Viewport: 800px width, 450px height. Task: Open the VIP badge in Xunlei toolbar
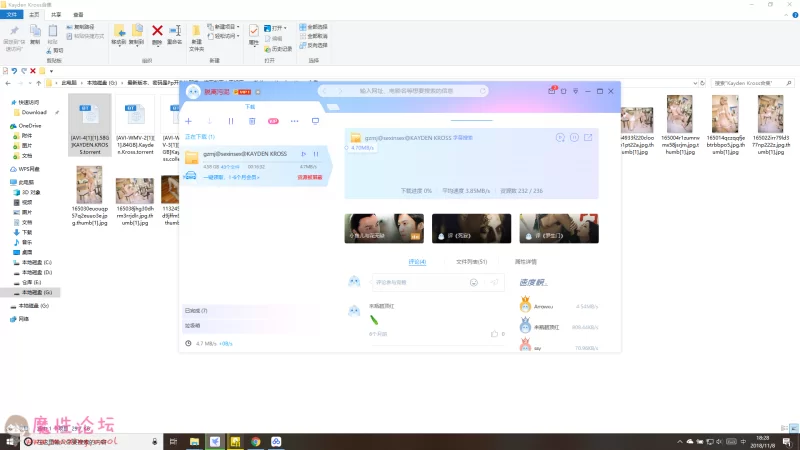[273, 121]
